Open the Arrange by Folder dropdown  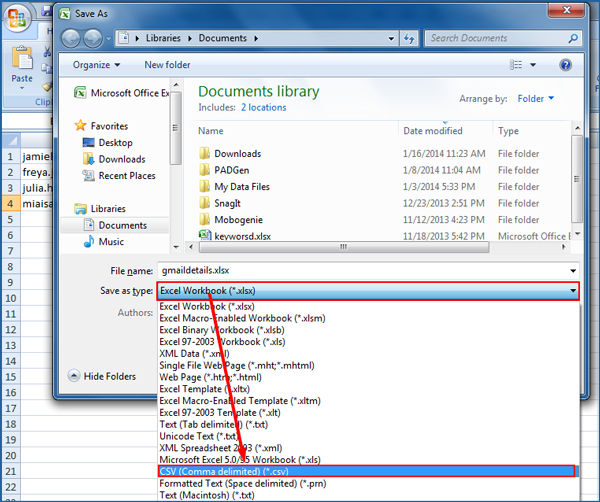click(536, 99)
